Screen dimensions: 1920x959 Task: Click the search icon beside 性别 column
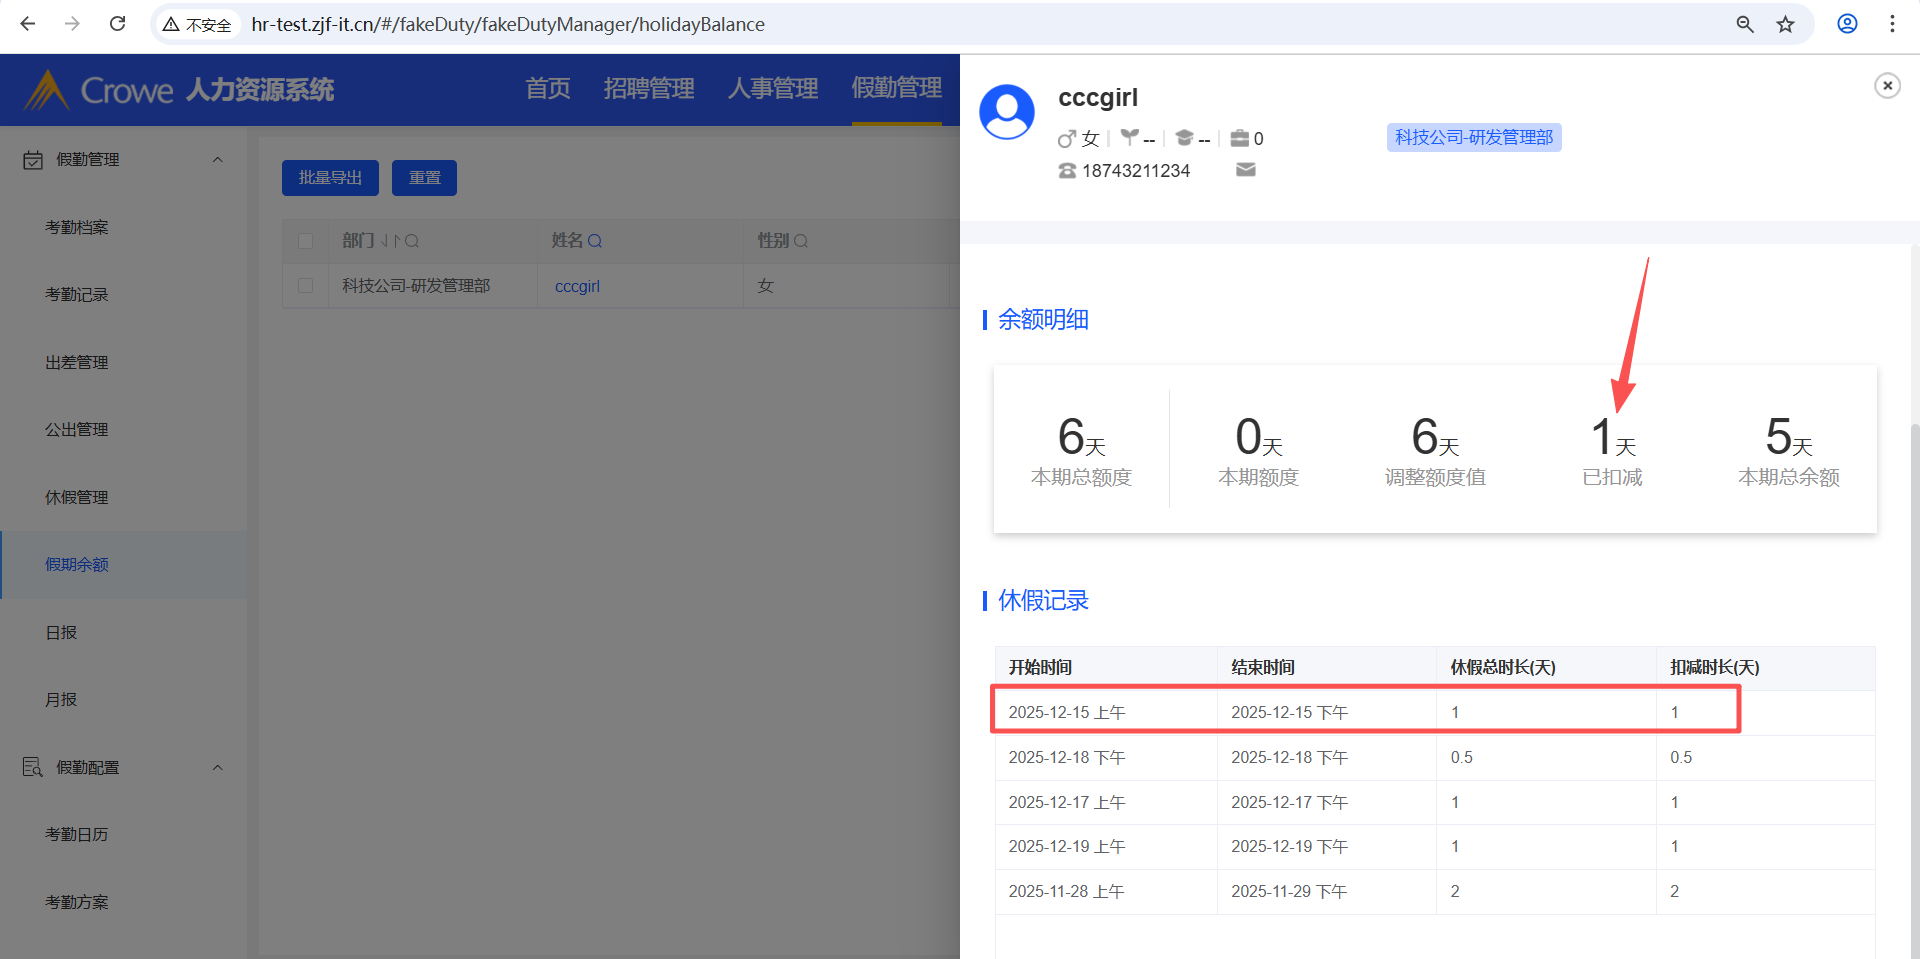801,241
